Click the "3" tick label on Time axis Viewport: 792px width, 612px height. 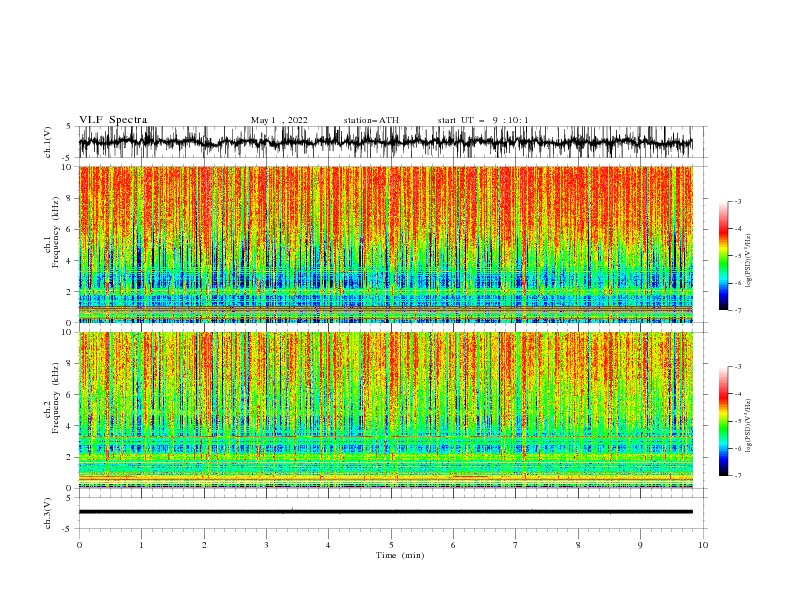click(266, 545)
